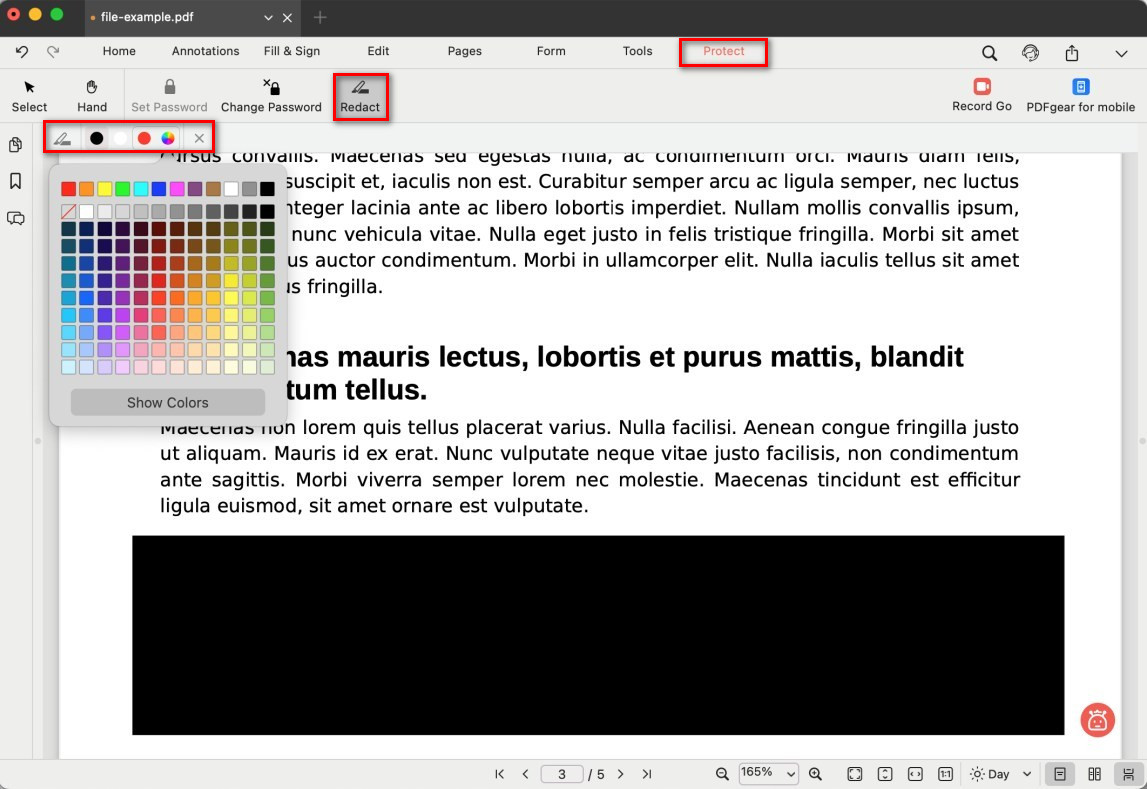
Task: Go to the next page
Action: 621,774
